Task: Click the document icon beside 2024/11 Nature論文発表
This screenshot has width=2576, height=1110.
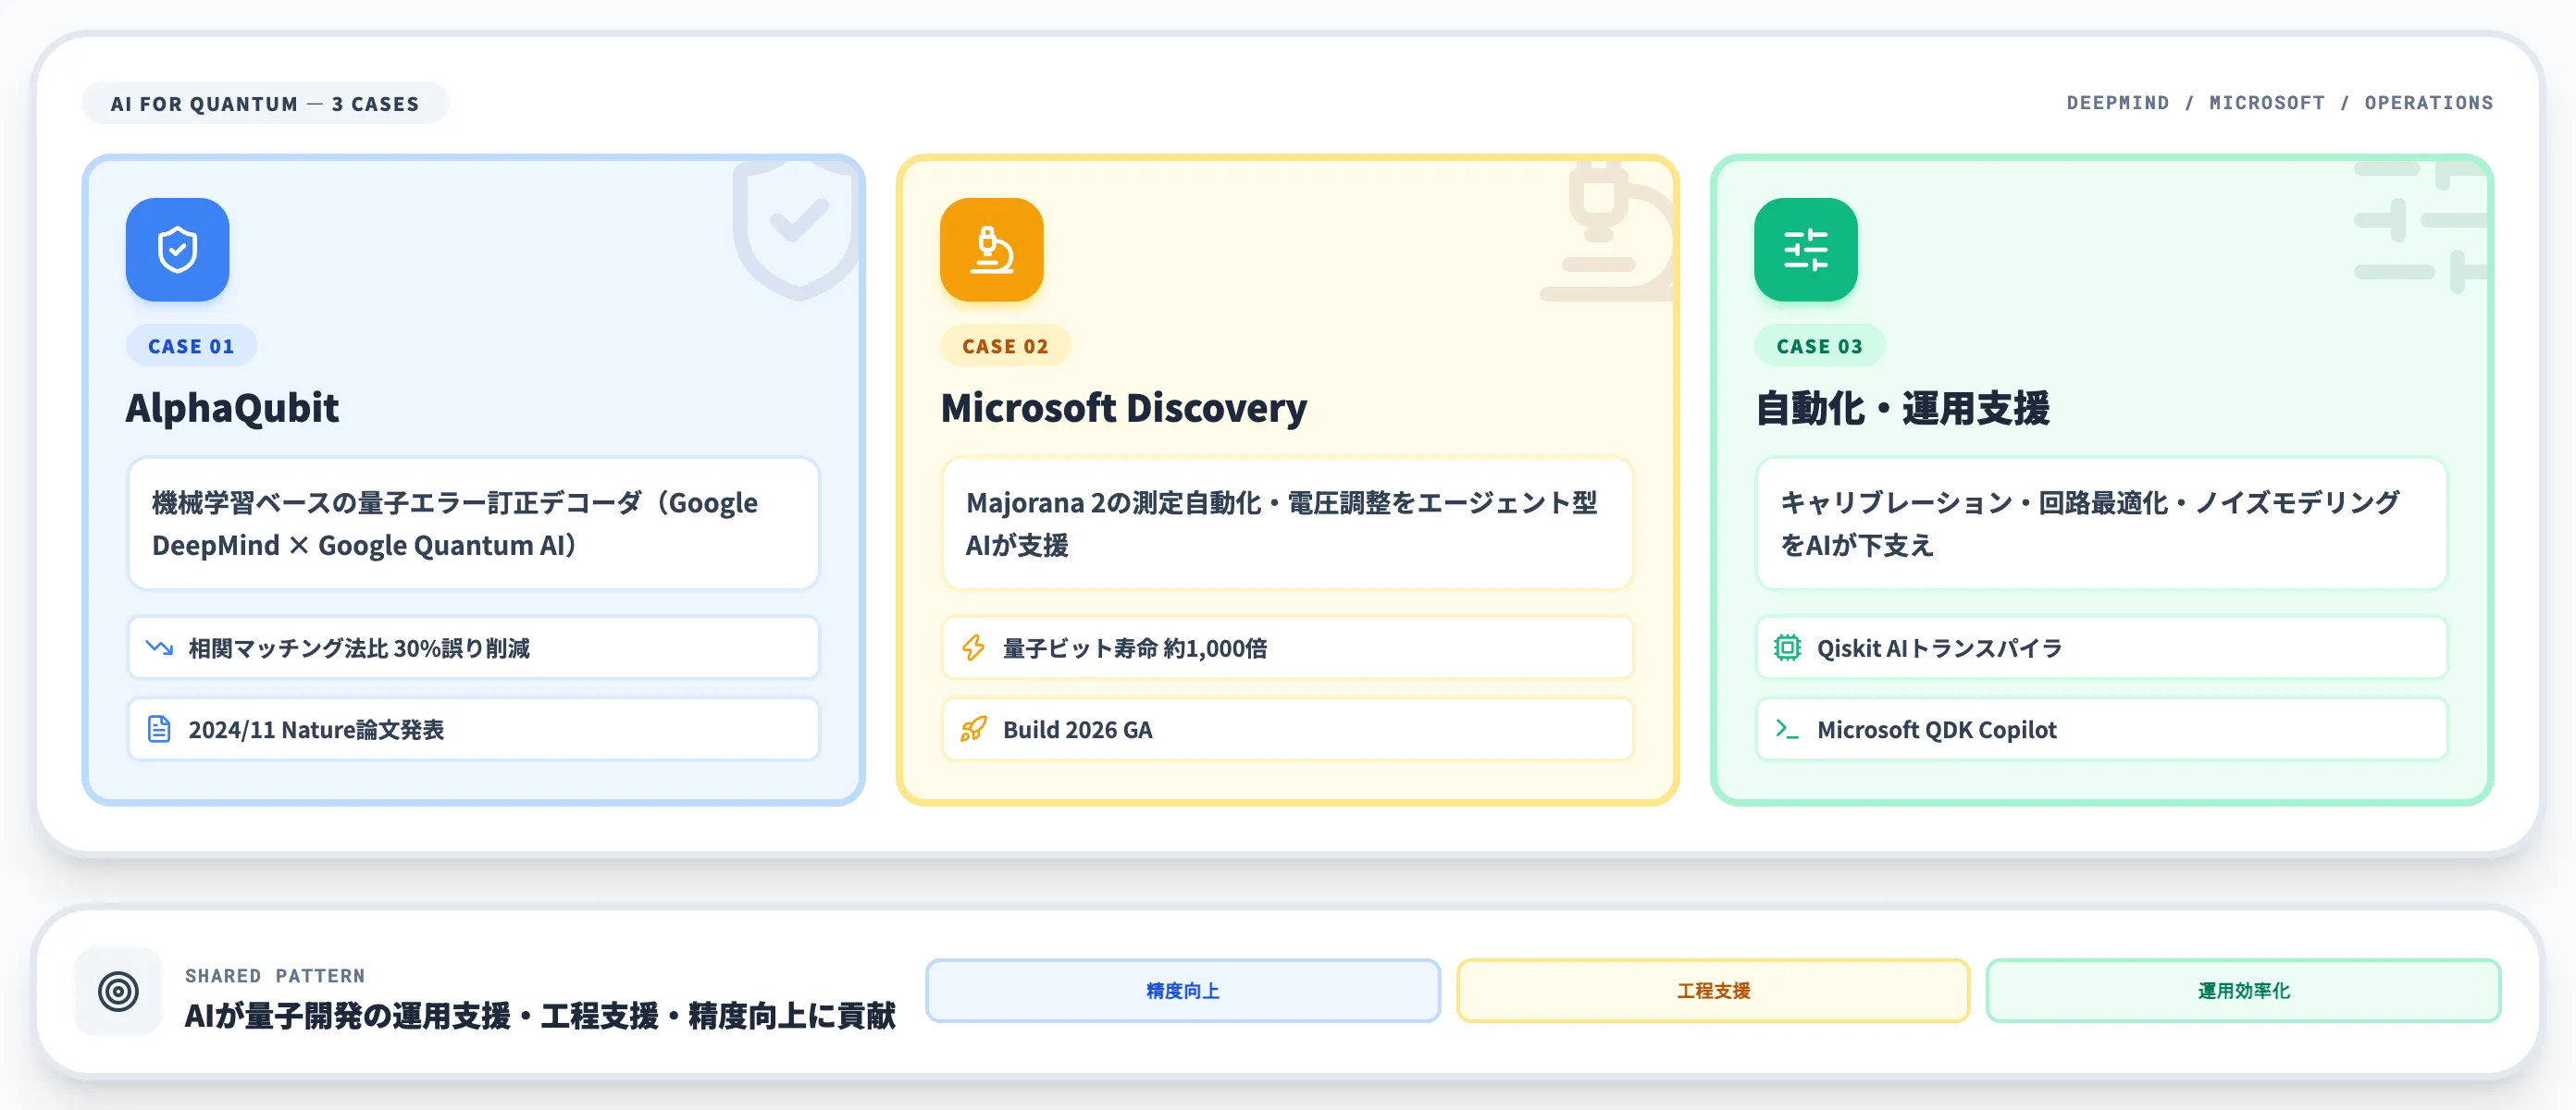Action: click(x=159, y=729)
